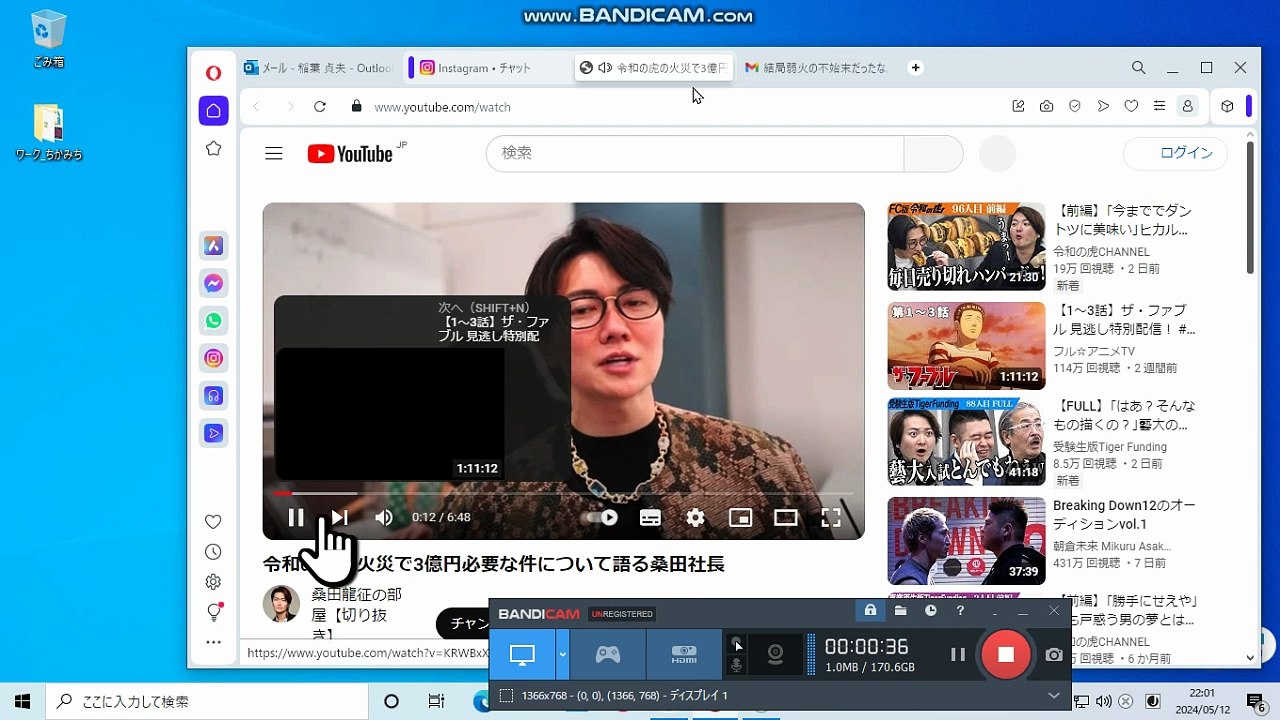
Task: Stop the Bandicam recording
Action: click(1006, 654)
